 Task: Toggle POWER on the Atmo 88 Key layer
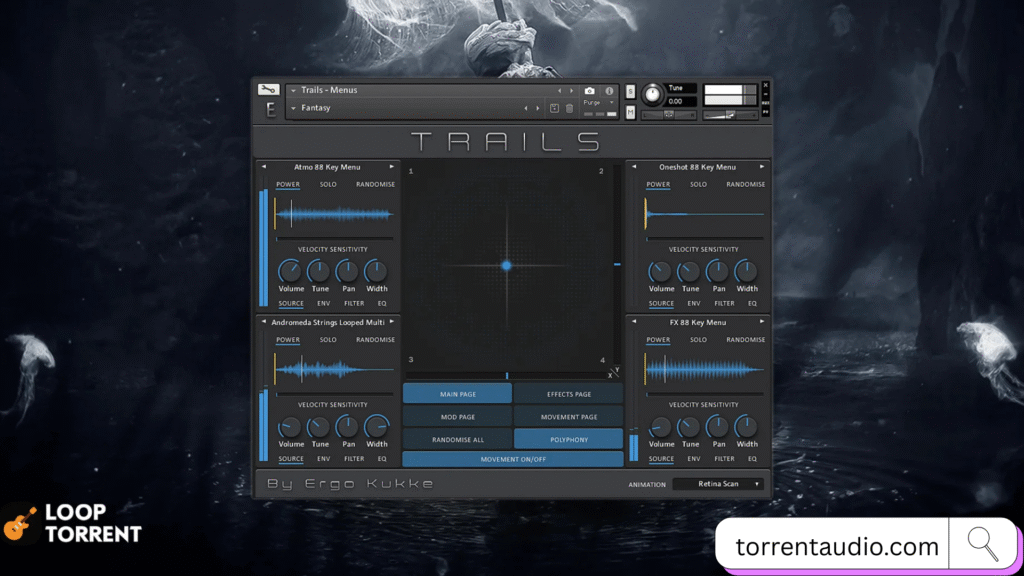[288, 184]
